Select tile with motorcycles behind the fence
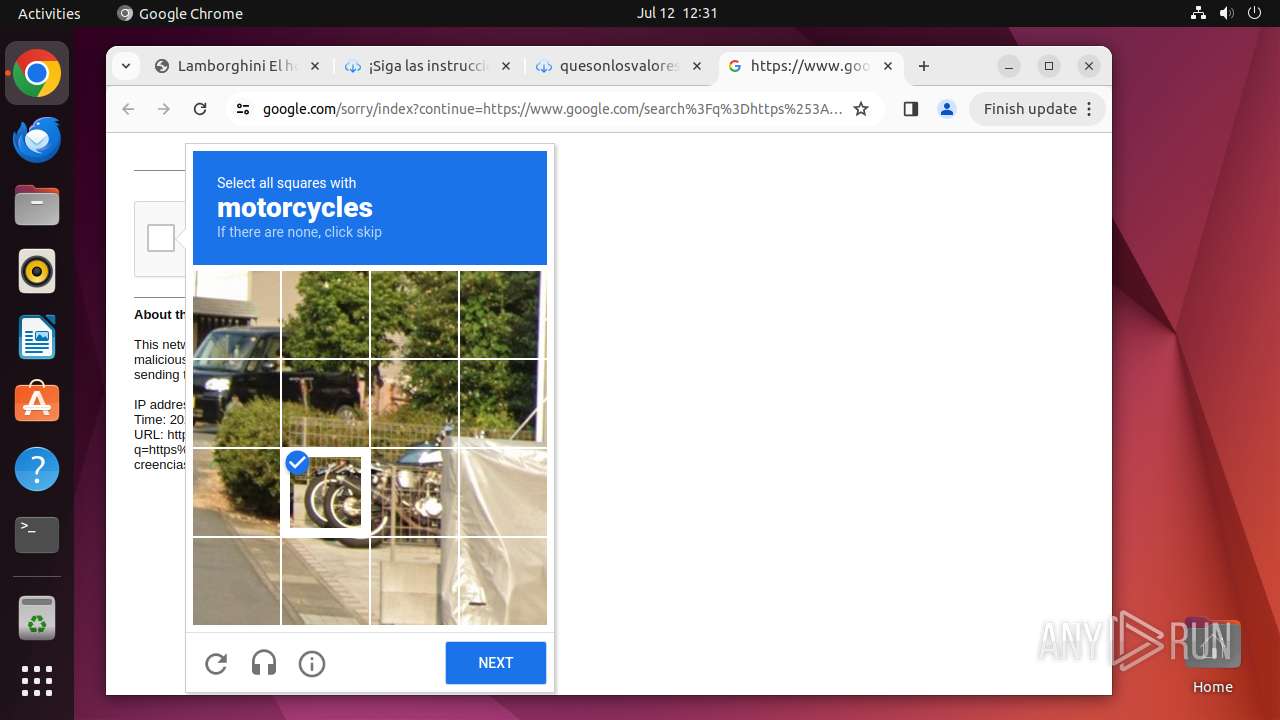The height and width of the screenshot is (720, 1280). coord(414,492)
